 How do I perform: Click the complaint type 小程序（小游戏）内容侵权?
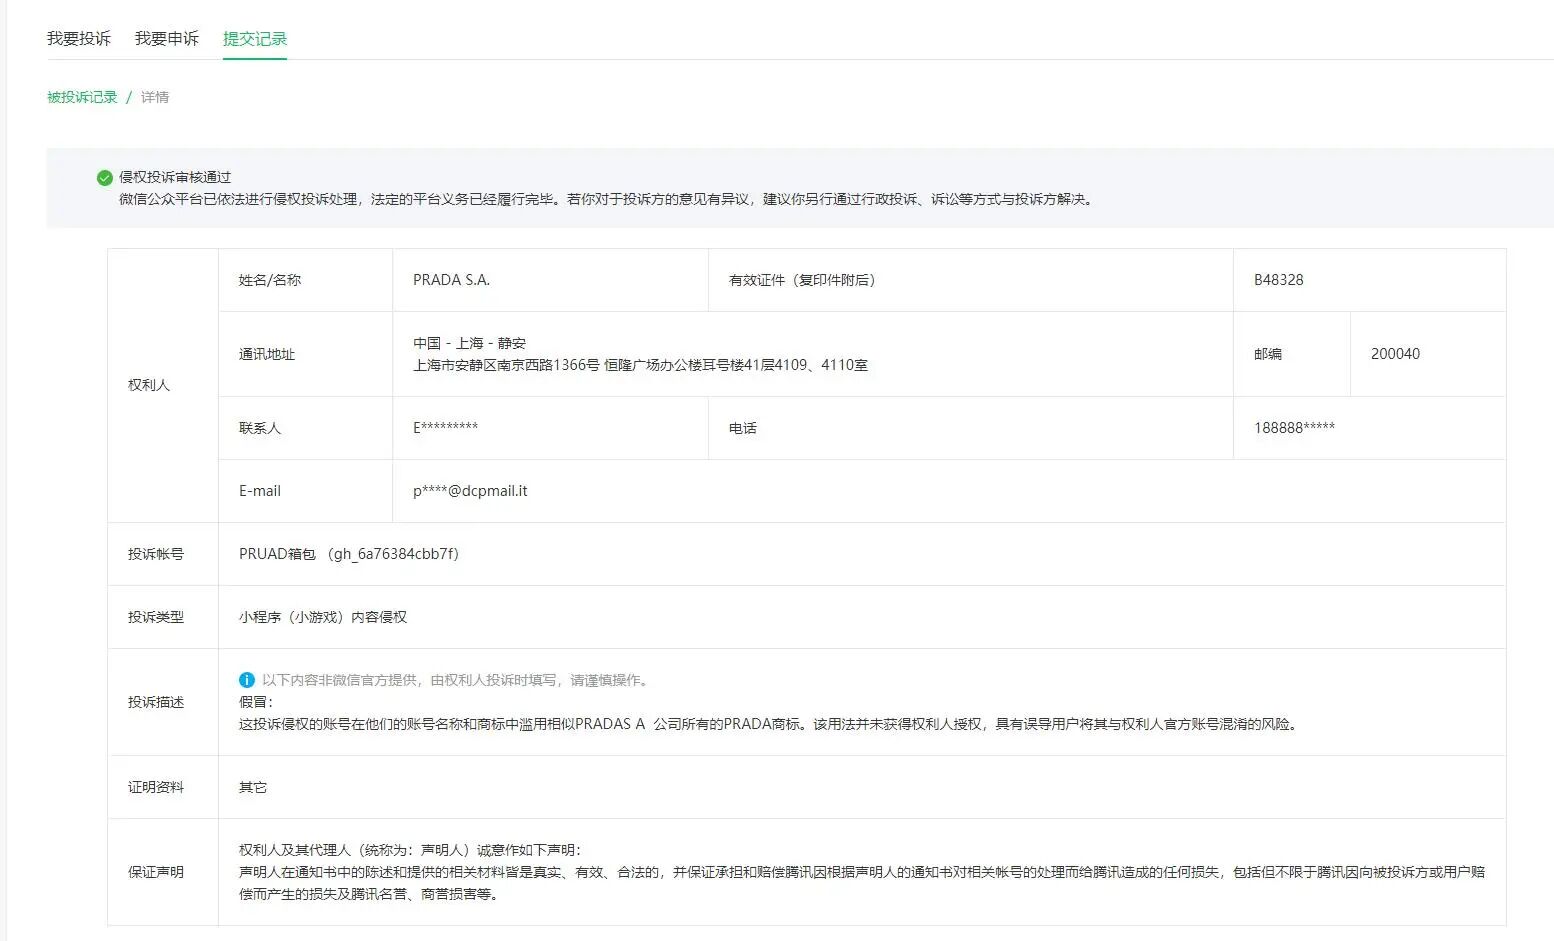(x=323, y=617)
